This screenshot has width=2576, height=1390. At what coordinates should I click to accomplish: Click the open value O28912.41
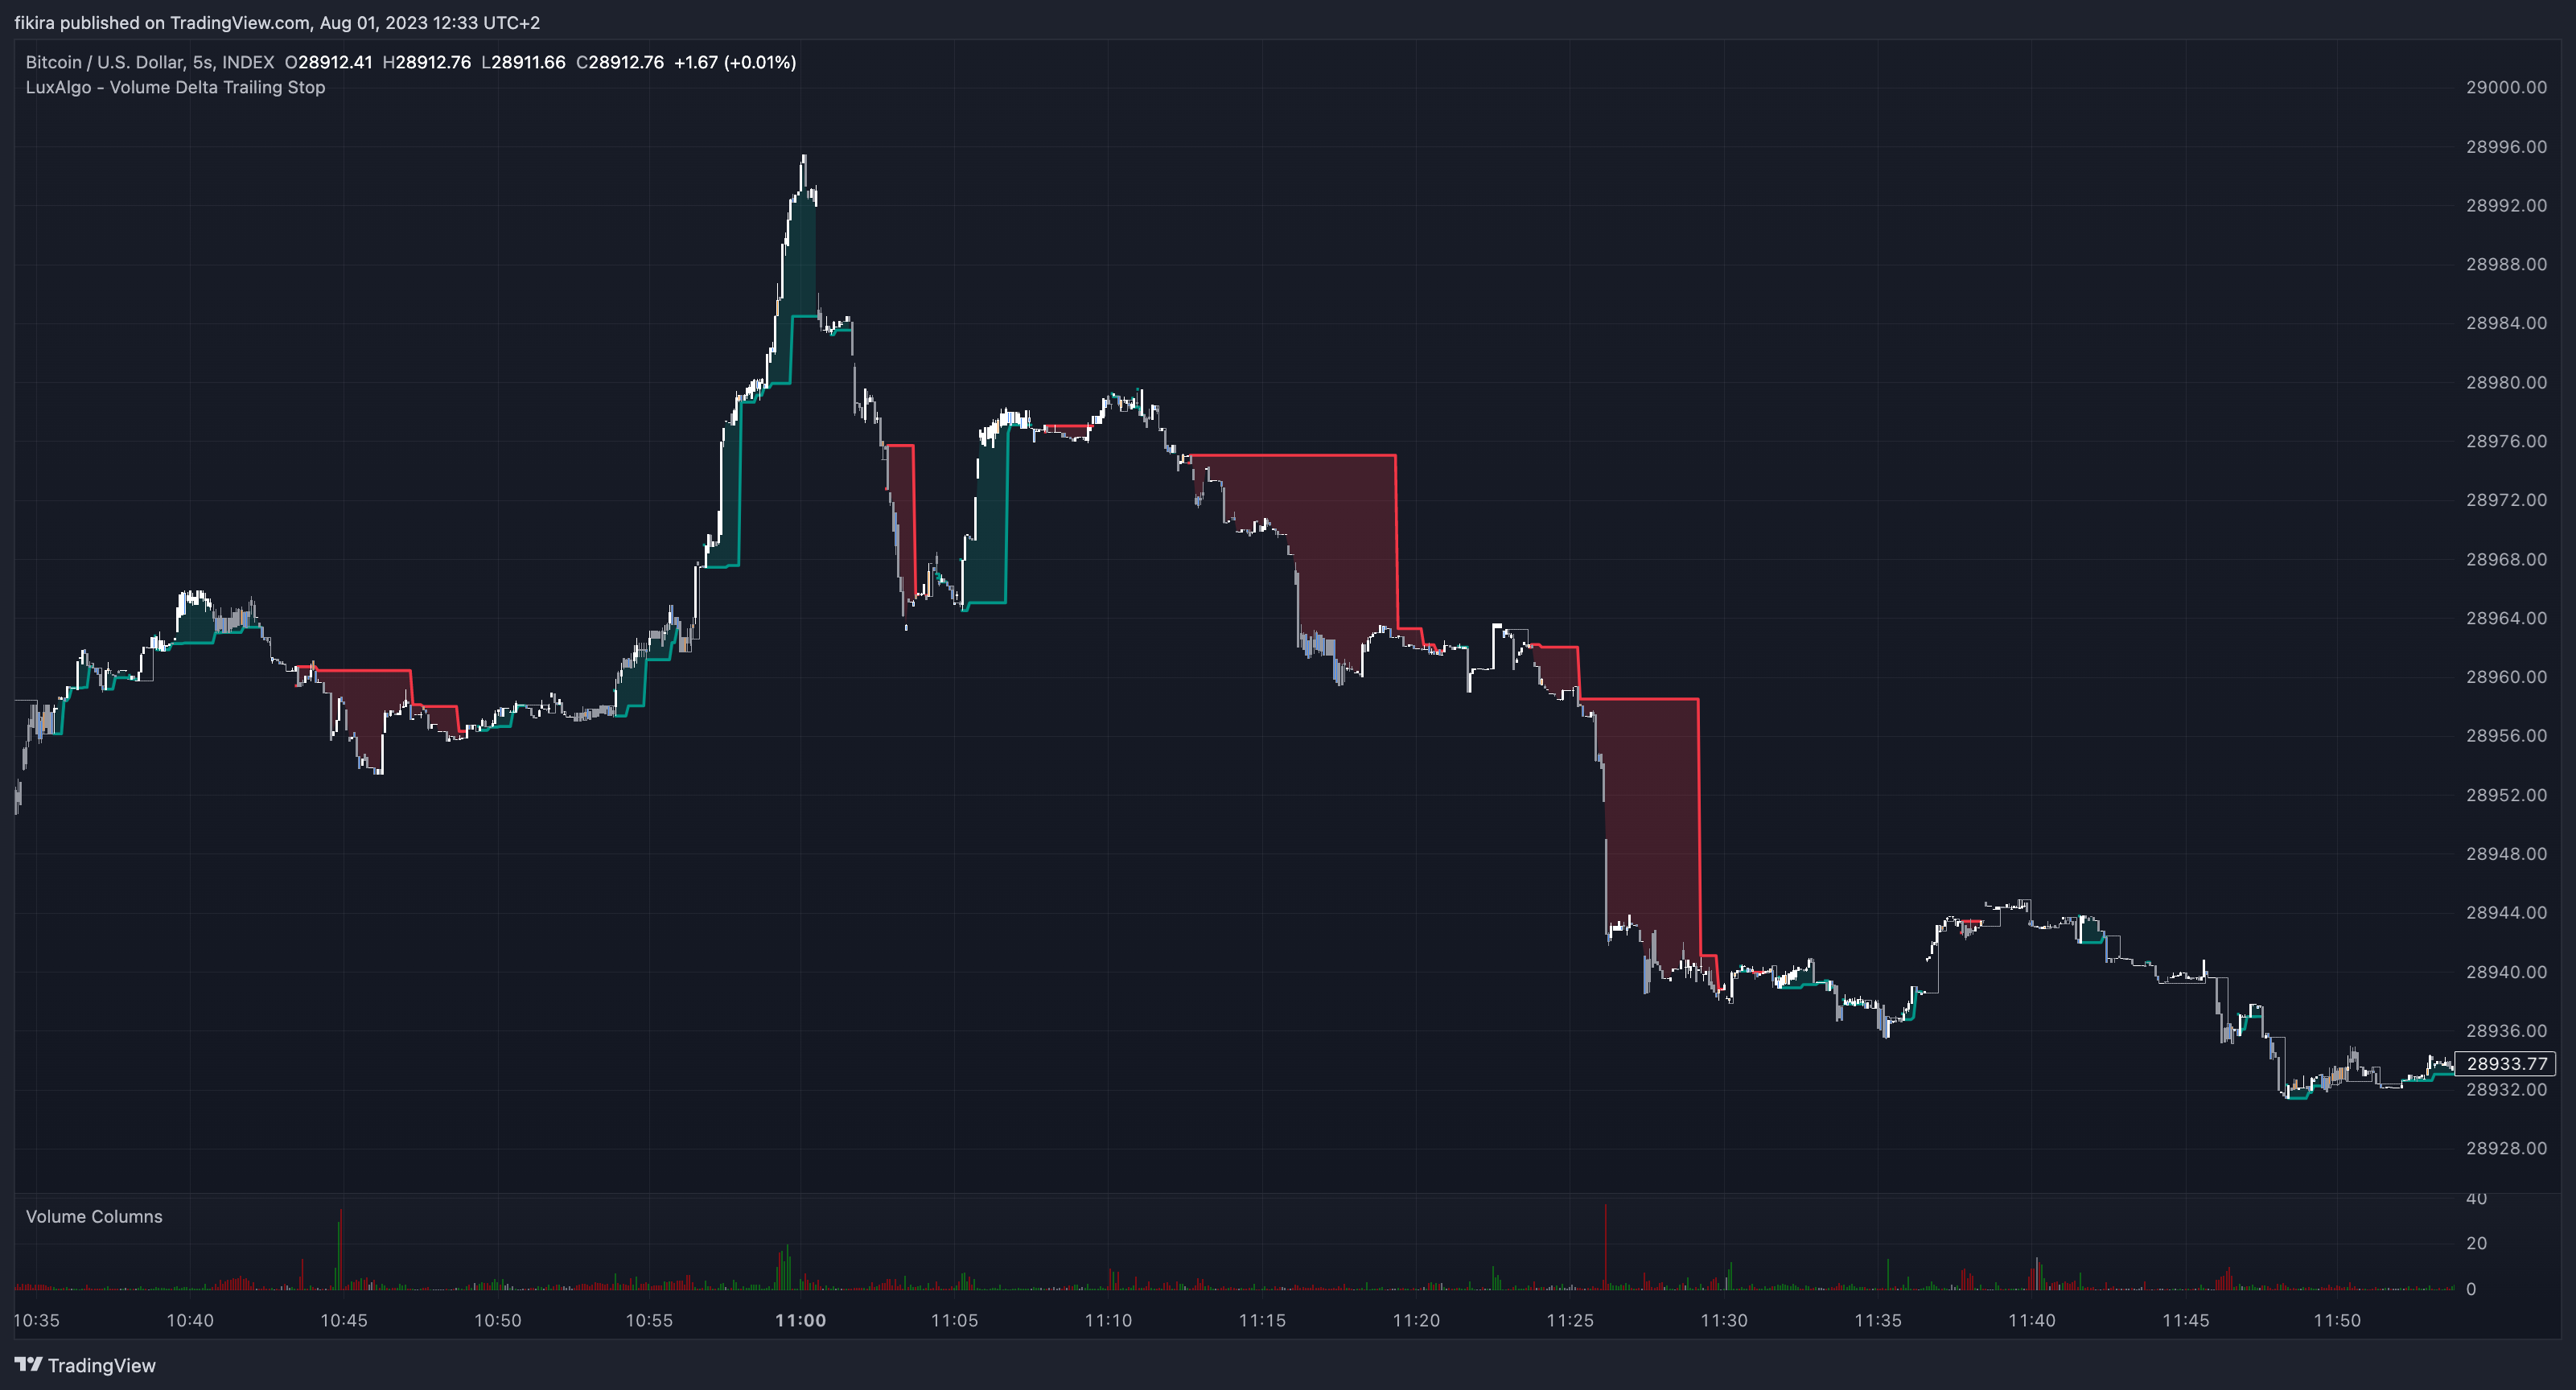(329, 62)
